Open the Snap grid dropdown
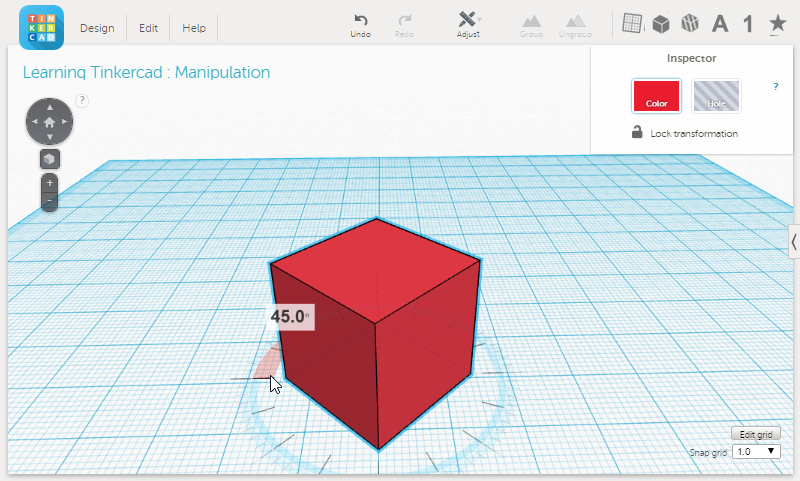The width and height of the screenshot is (800, 481). click(x=756, y=451)
